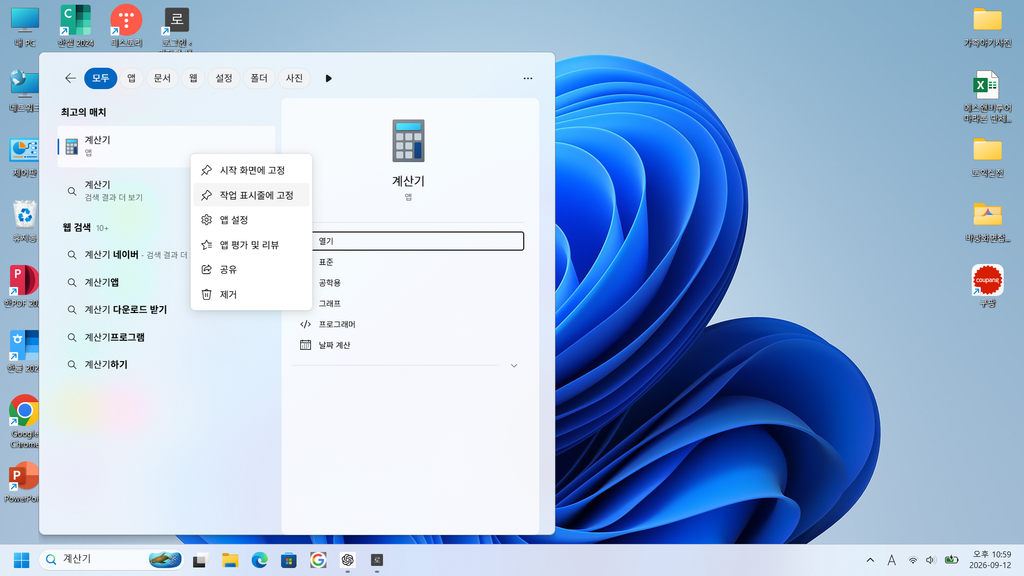Image resolution: width=1024 pixels, height=576 pixels.
Task: Select 계산기하기 web search suggestion
Action: click(x=167, y=364)
